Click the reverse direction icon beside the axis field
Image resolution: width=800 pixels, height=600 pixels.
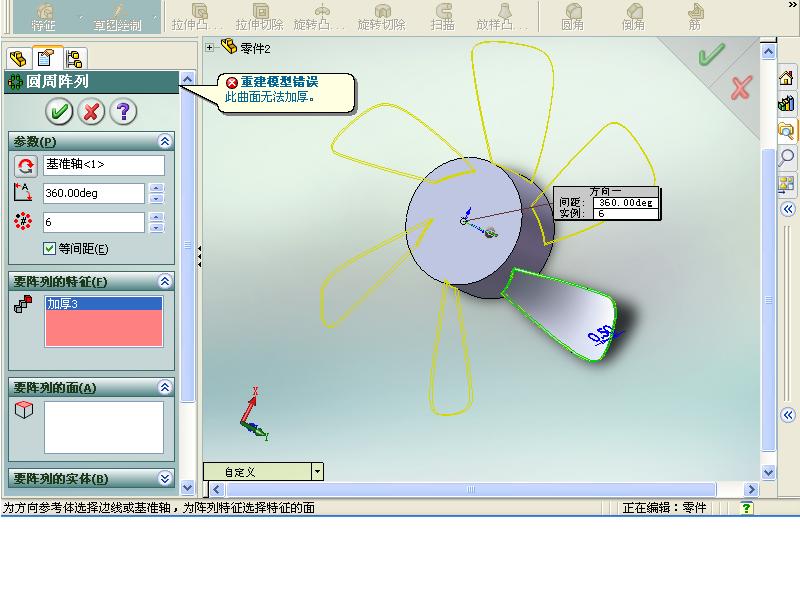26,164
